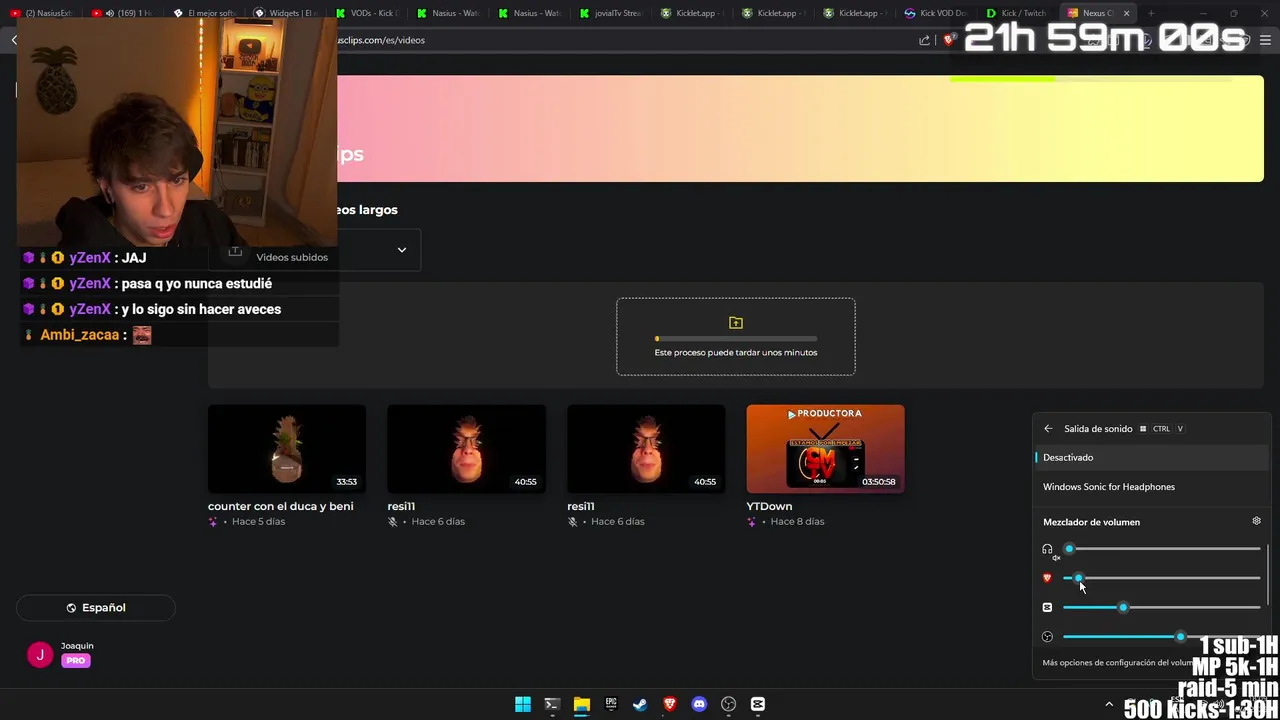Adjust the CapCut app volume slider

1161,607
